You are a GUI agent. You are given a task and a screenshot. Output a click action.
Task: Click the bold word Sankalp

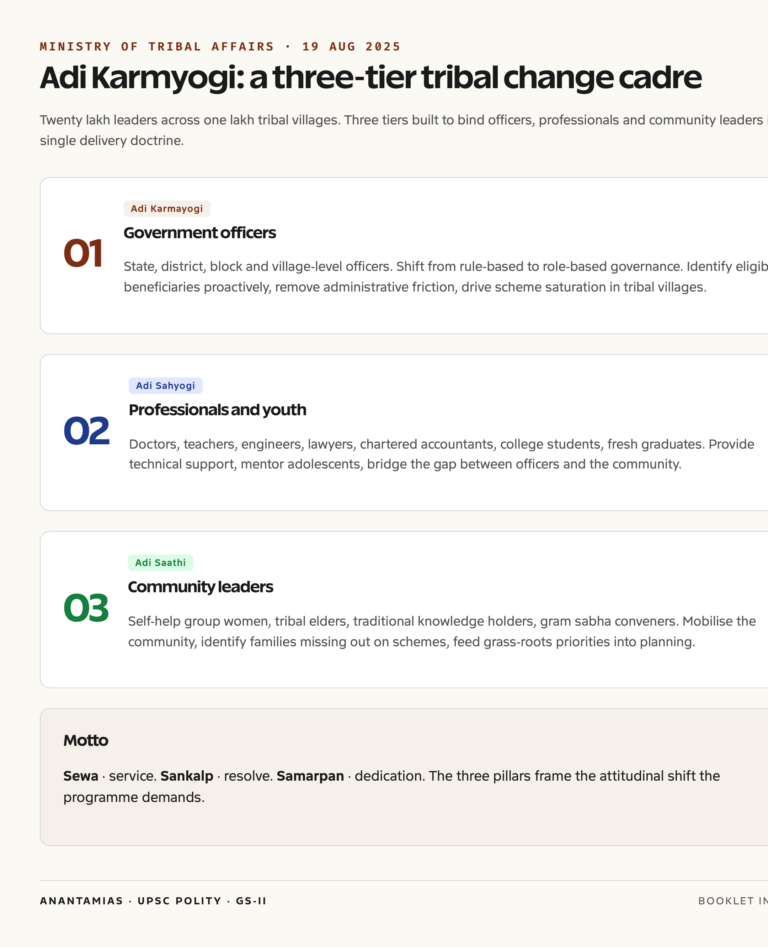187,775
